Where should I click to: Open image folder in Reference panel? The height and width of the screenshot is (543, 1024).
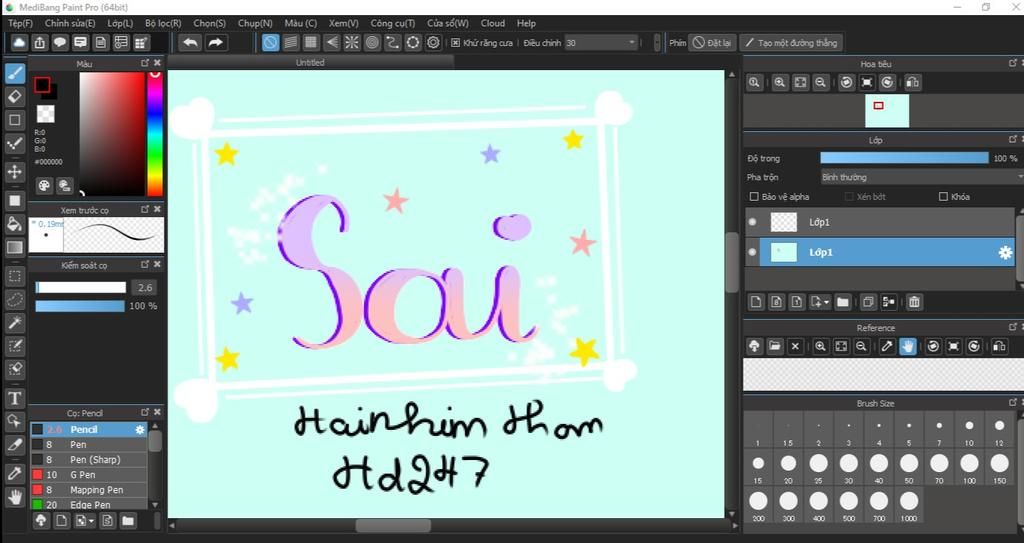[x=775, y=346]
